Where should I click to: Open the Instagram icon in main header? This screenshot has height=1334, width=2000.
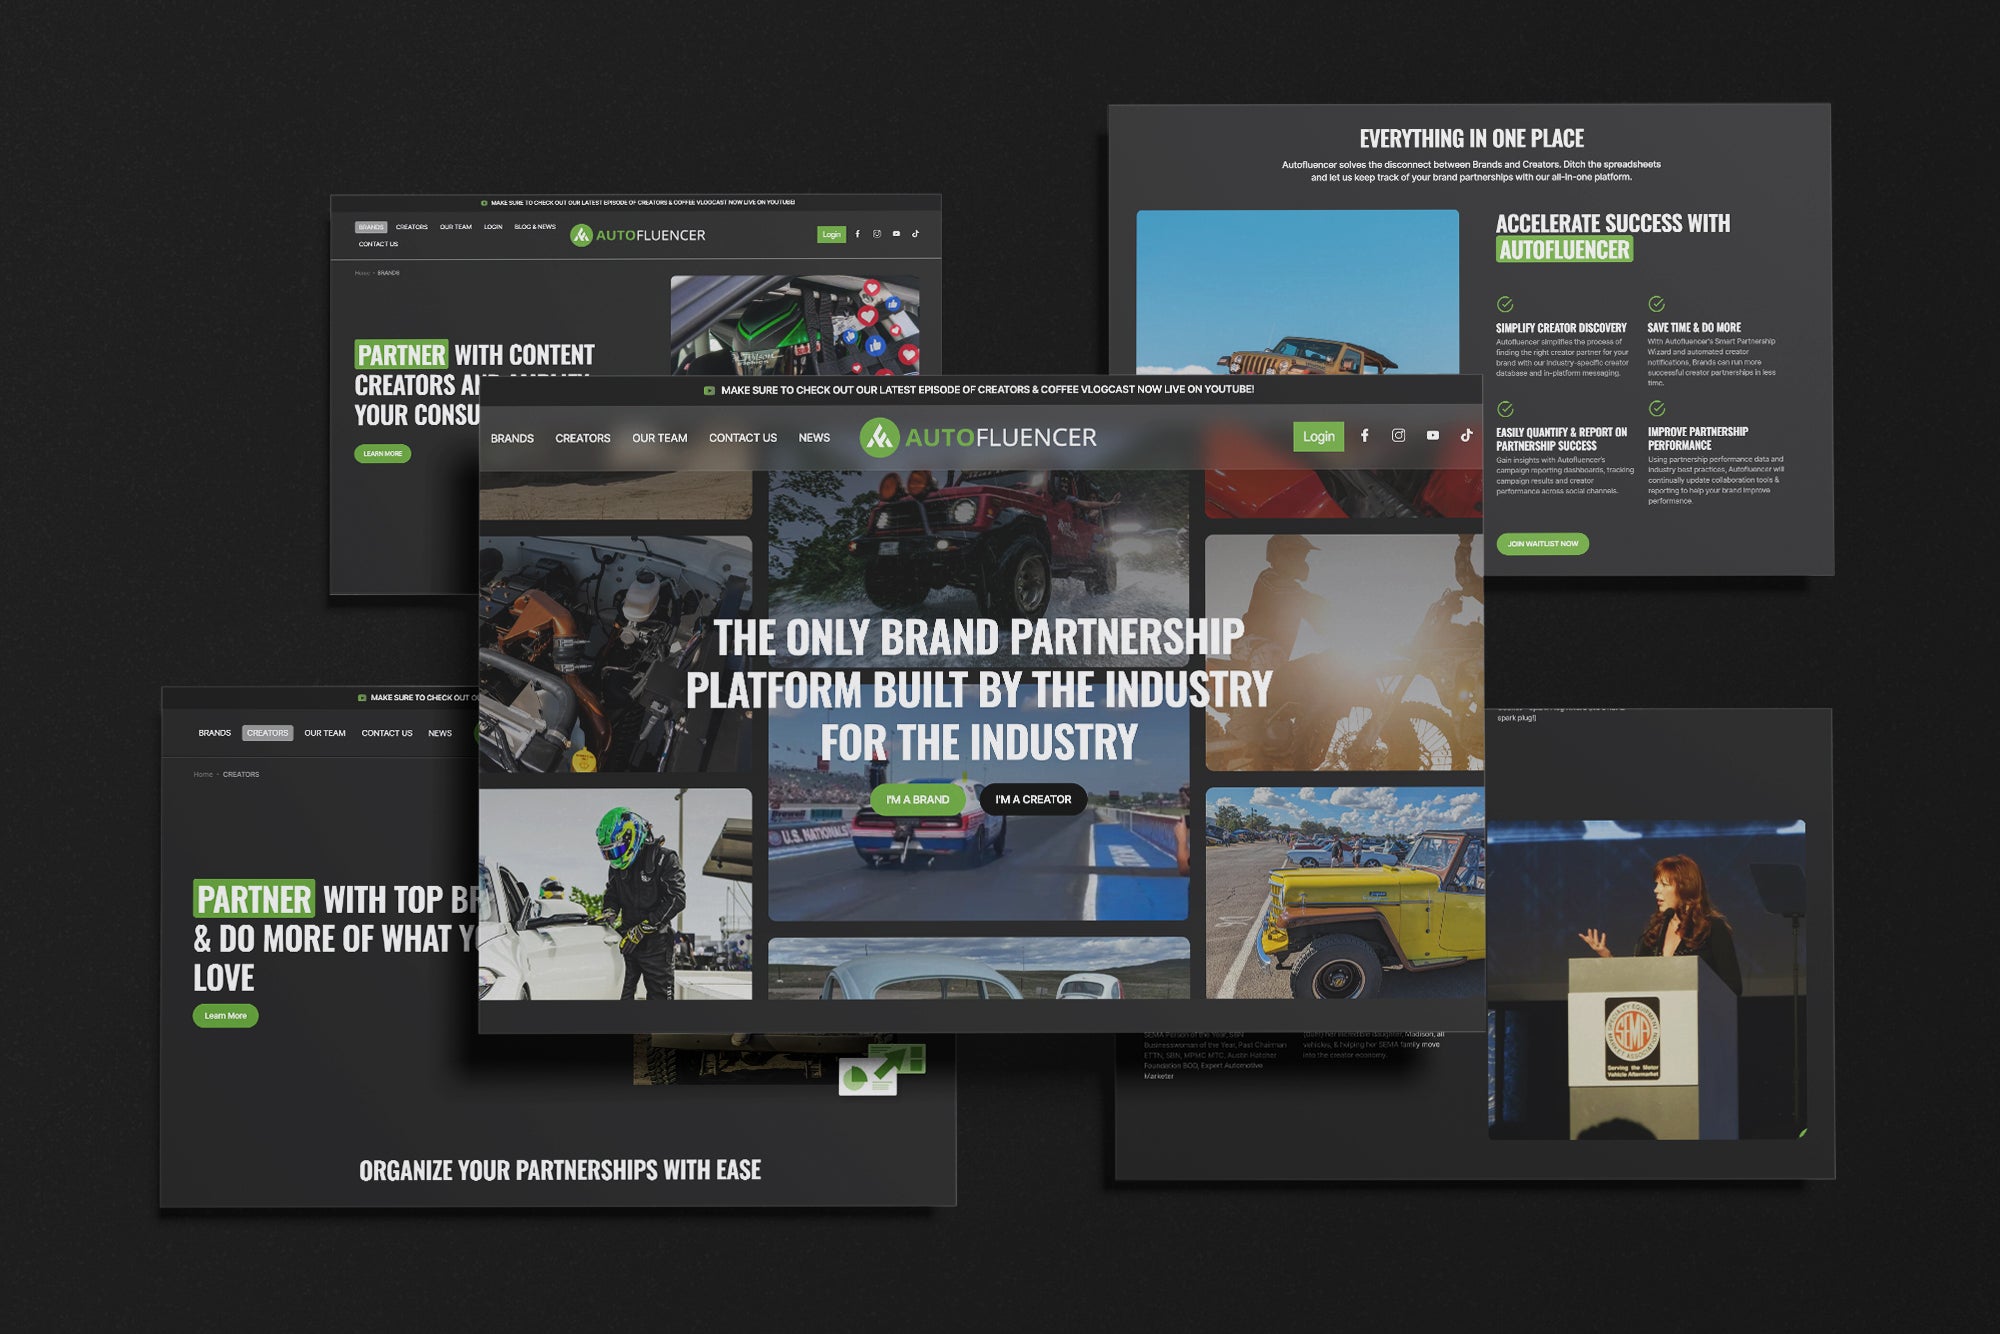point(1398,436)
